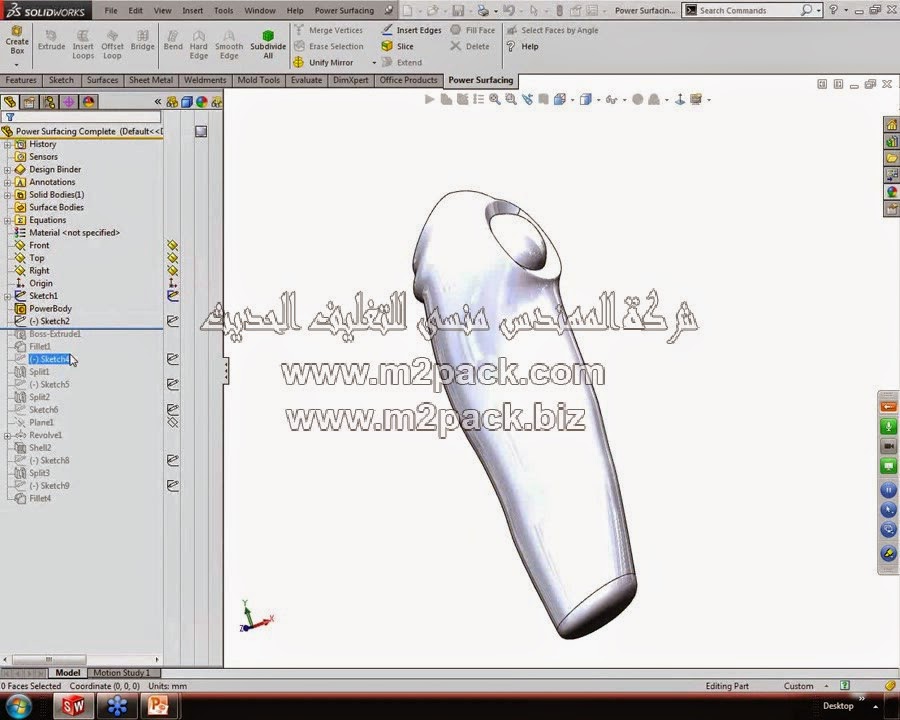Screen dimensions: 900x720
Task: Expand the Sketch1 node
Action: pyautogui.click(x=7, y=296)
